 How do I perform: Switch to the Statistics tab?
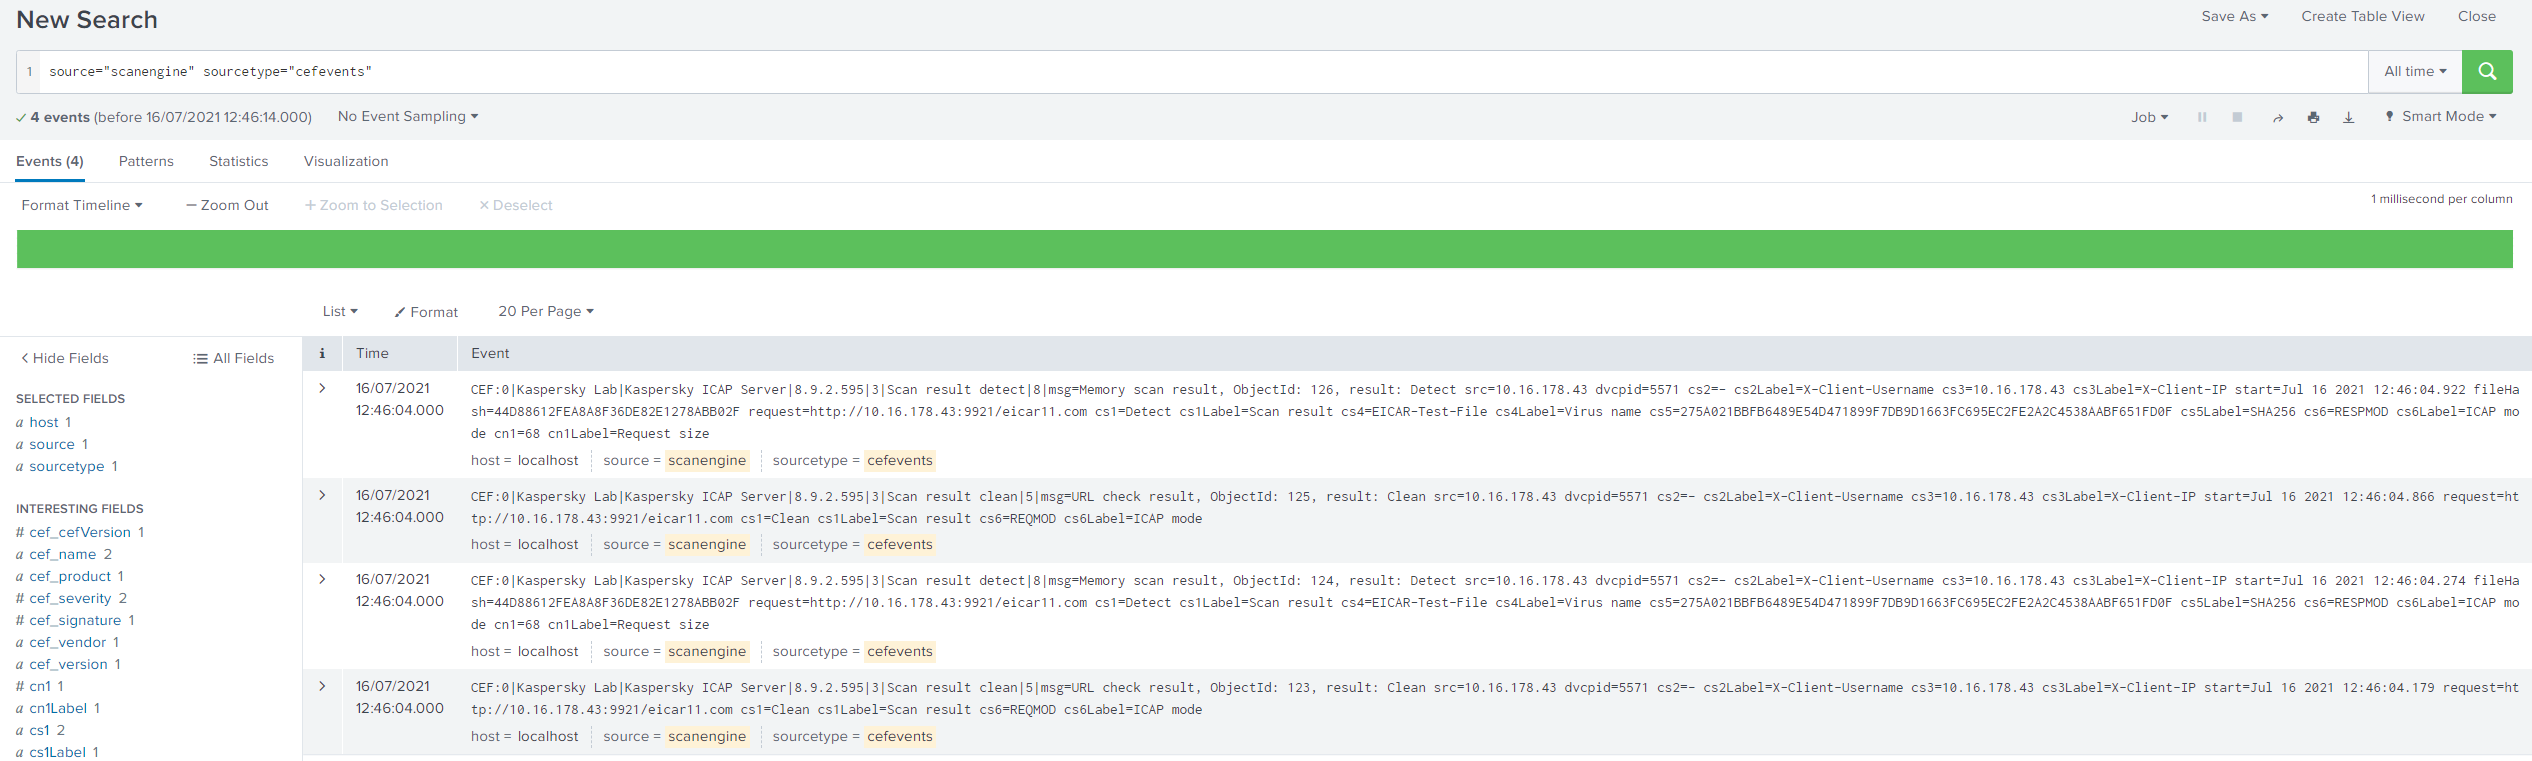[238, 161]
